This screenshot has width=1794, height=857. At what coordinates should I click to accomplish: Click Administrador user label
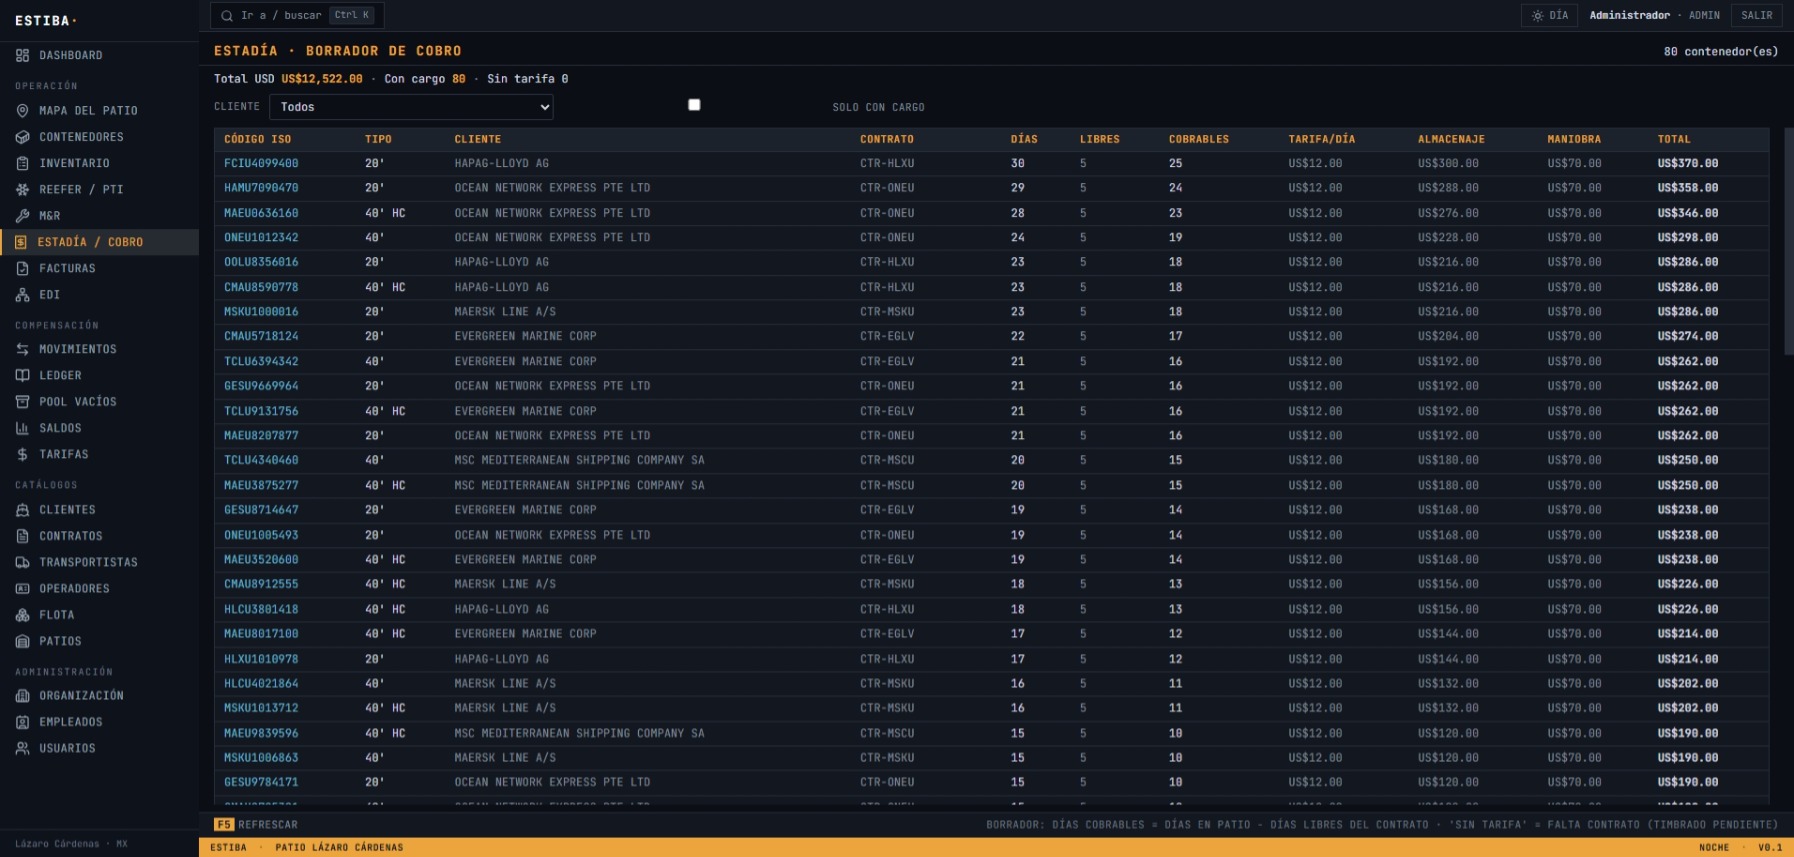click(x=1630, y=15)
